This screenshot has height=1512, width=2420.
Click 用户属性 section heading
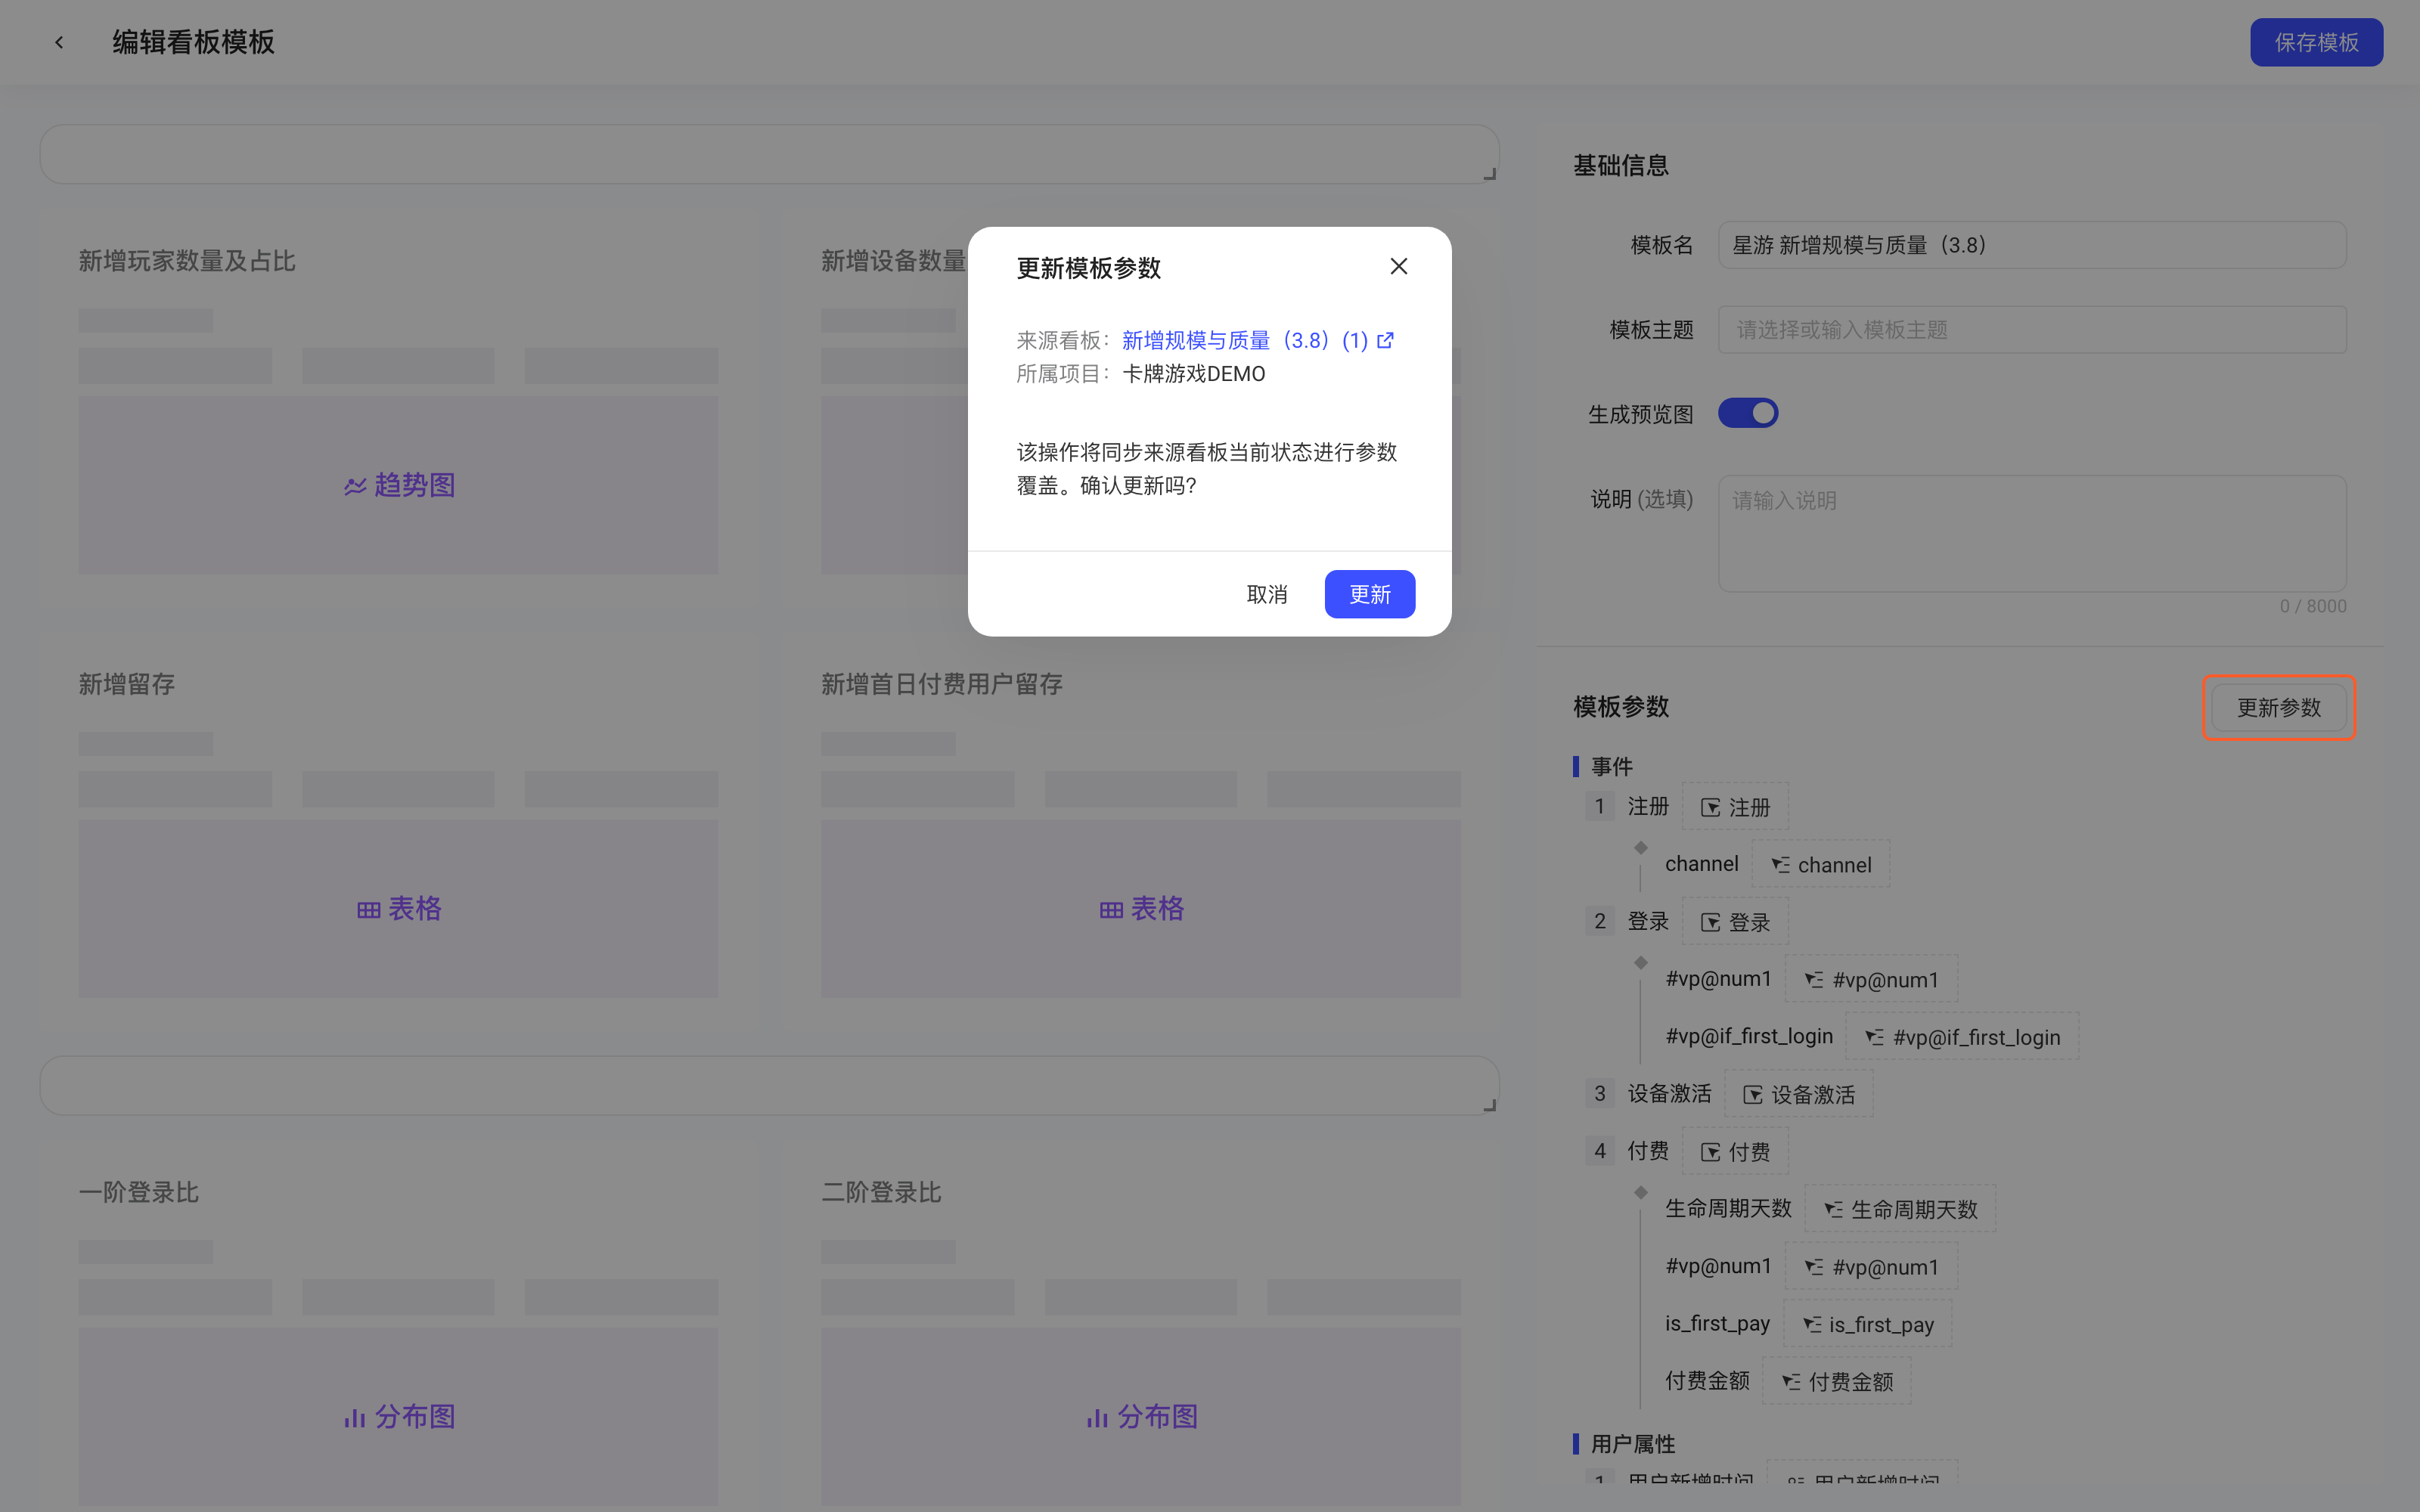pos(1632,1444)
